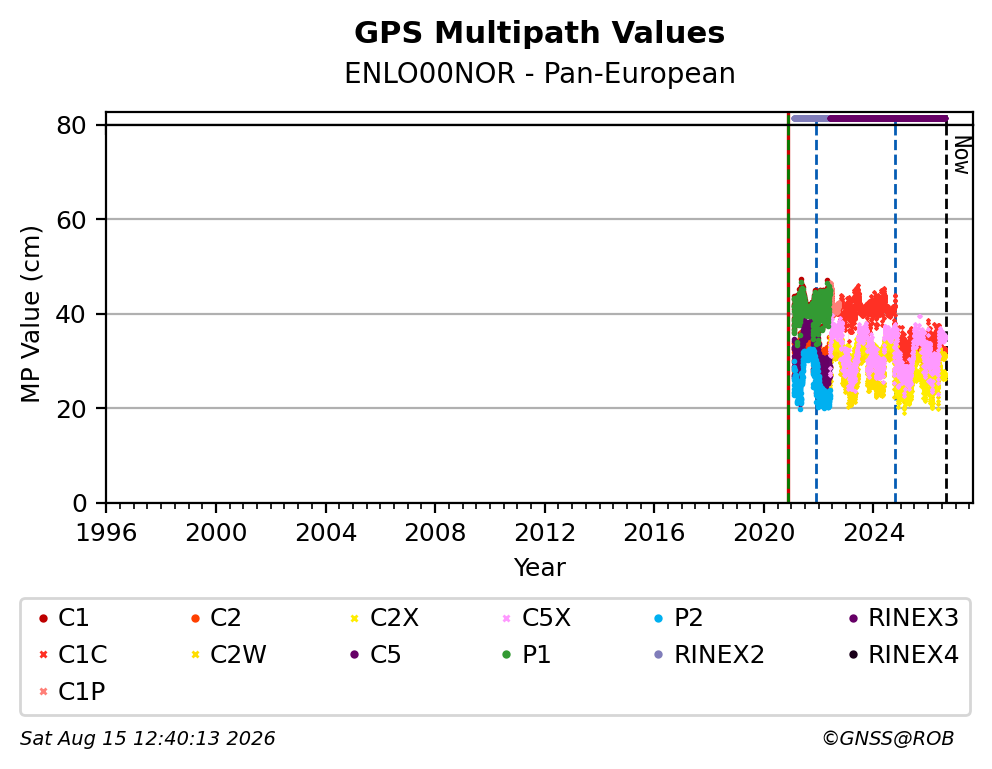Click the C2X yellow legend marker

[354, 618]
